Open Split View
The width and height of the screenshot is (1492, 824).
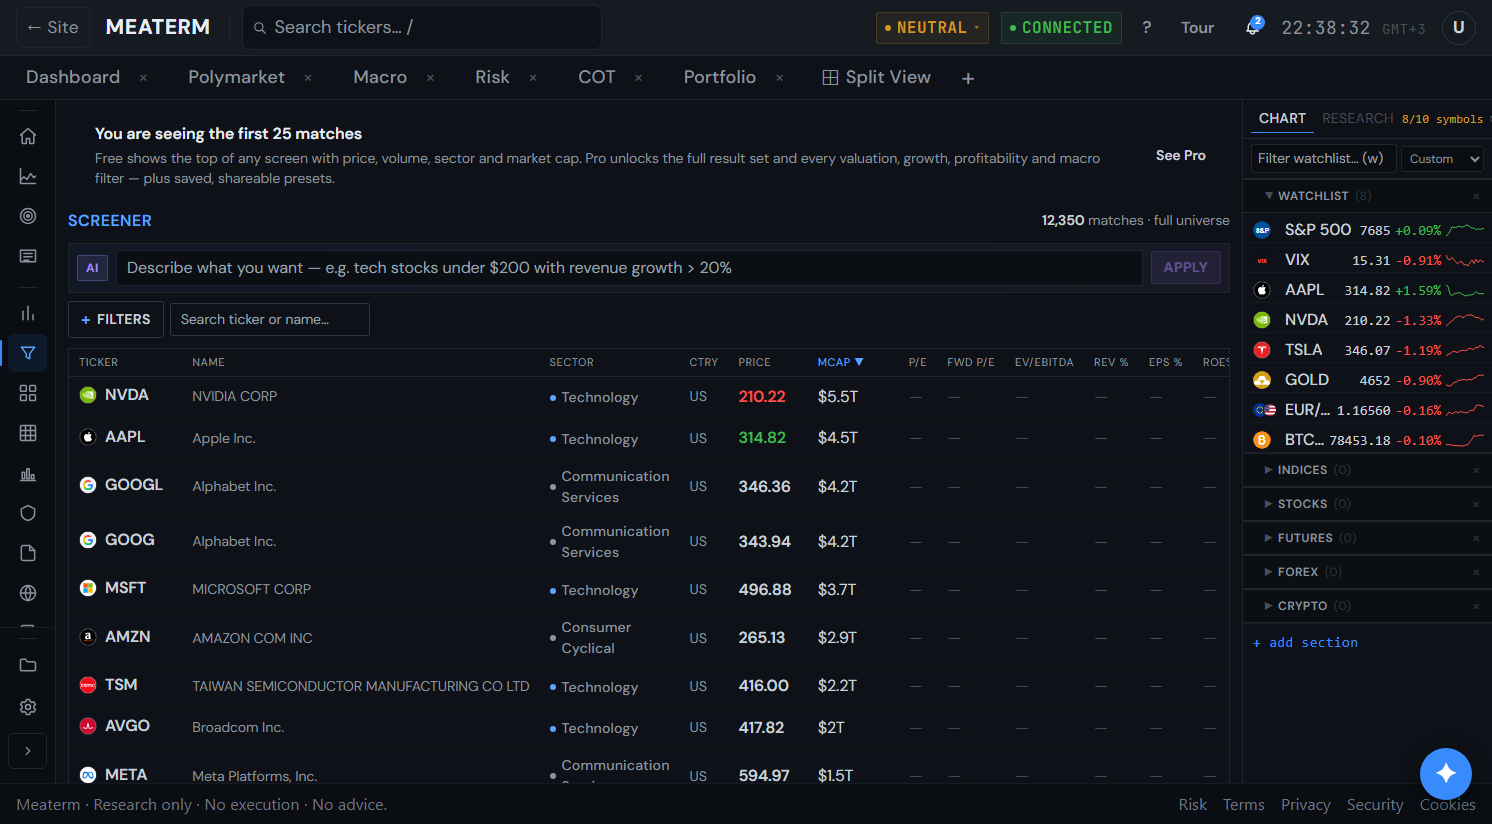click(x=876, y=77)
